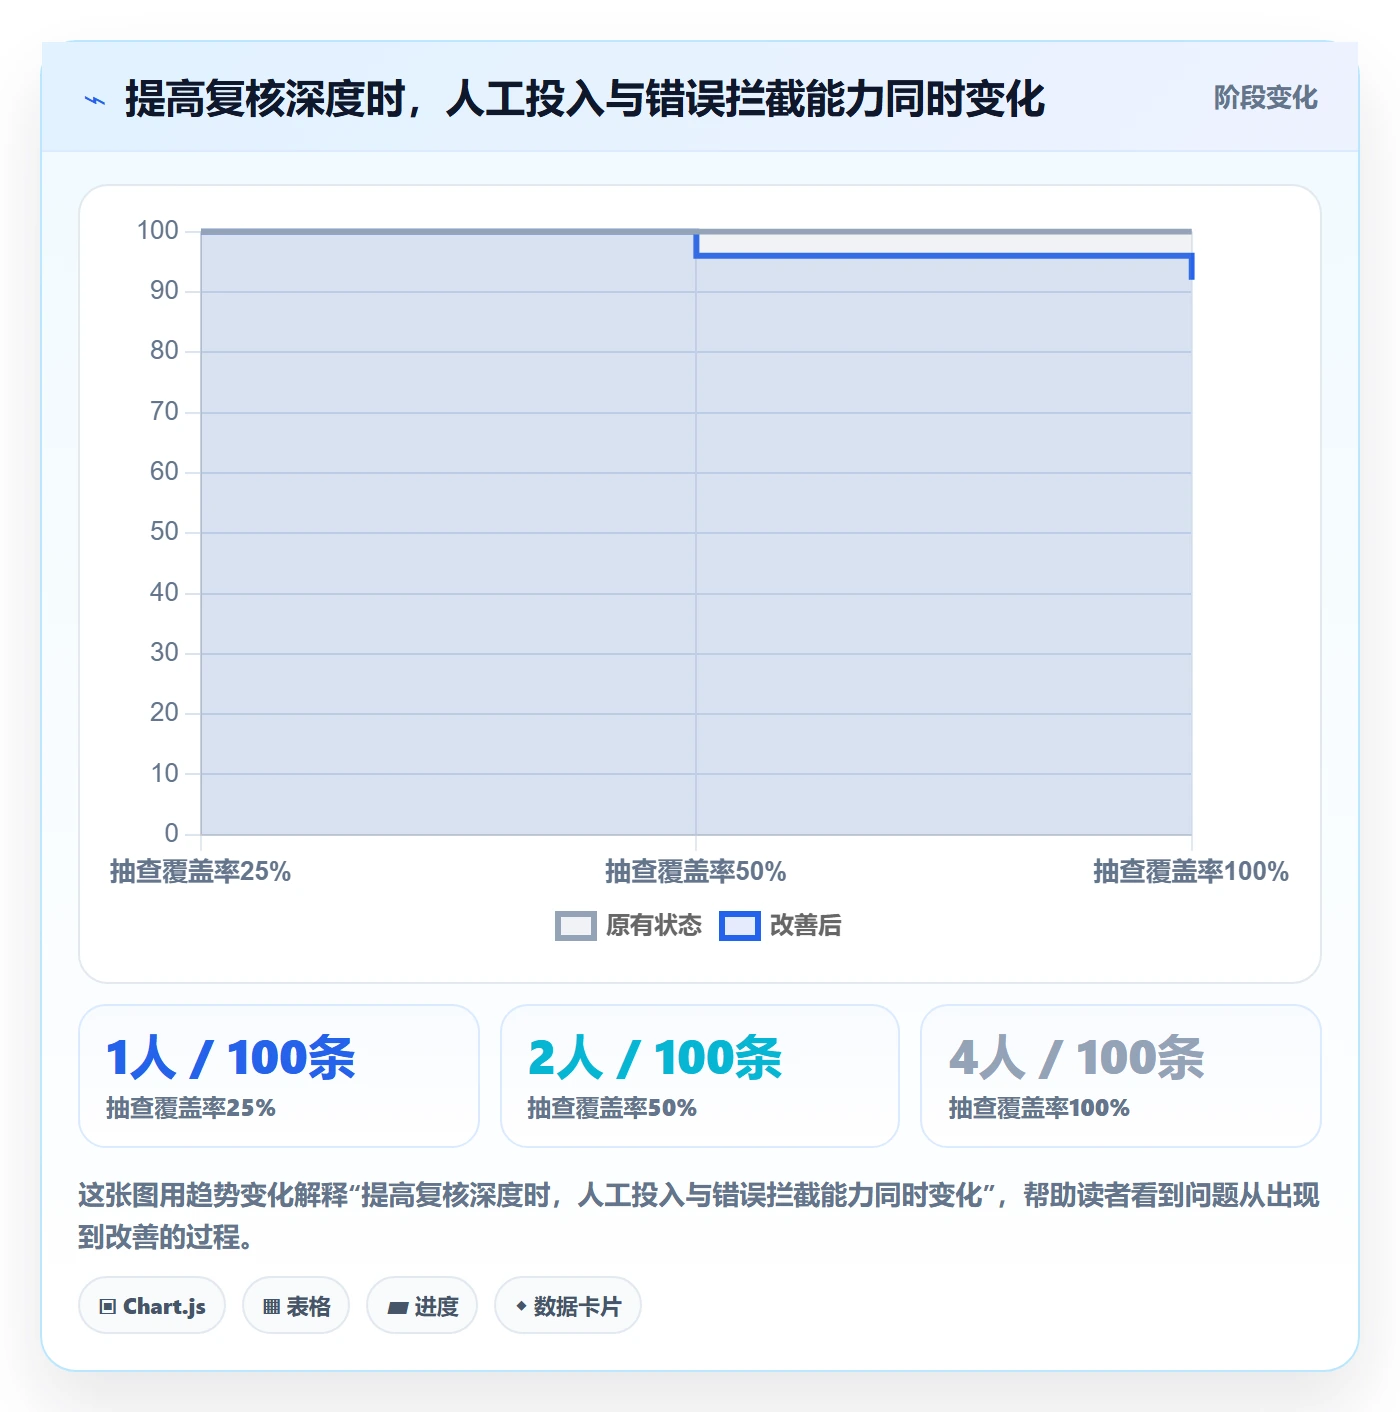Click the gray 原有状态 legend swatch
1400x1412 pixels.
pos(576,926)
